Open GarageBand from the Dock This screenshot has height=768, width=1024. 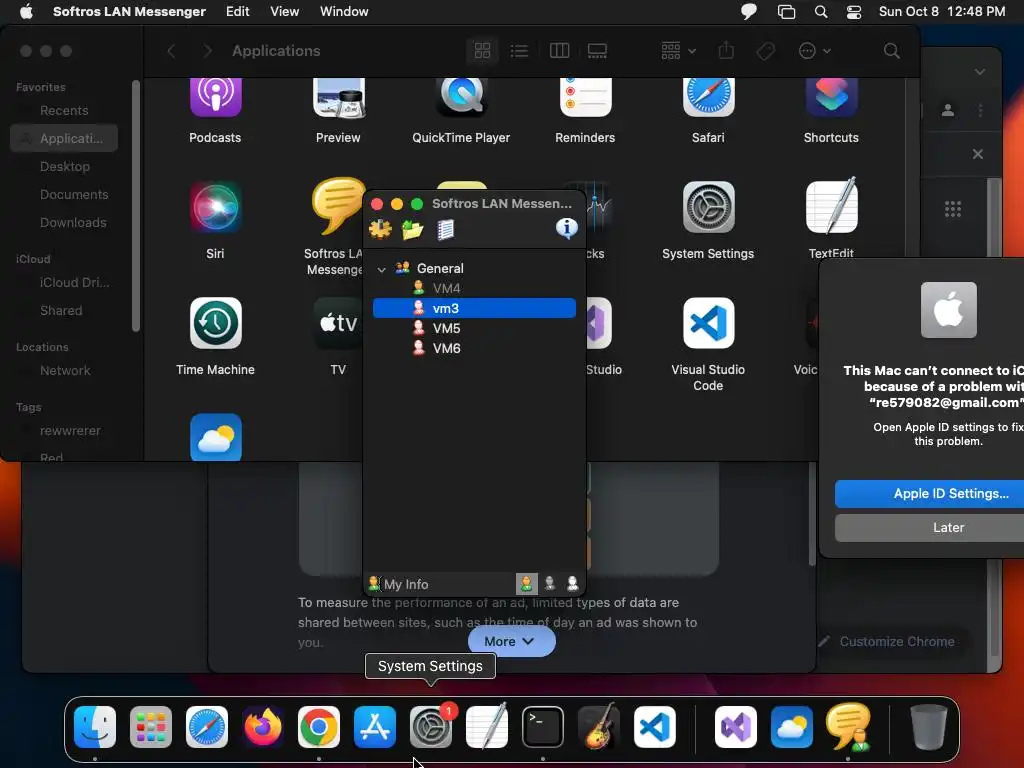599,726
